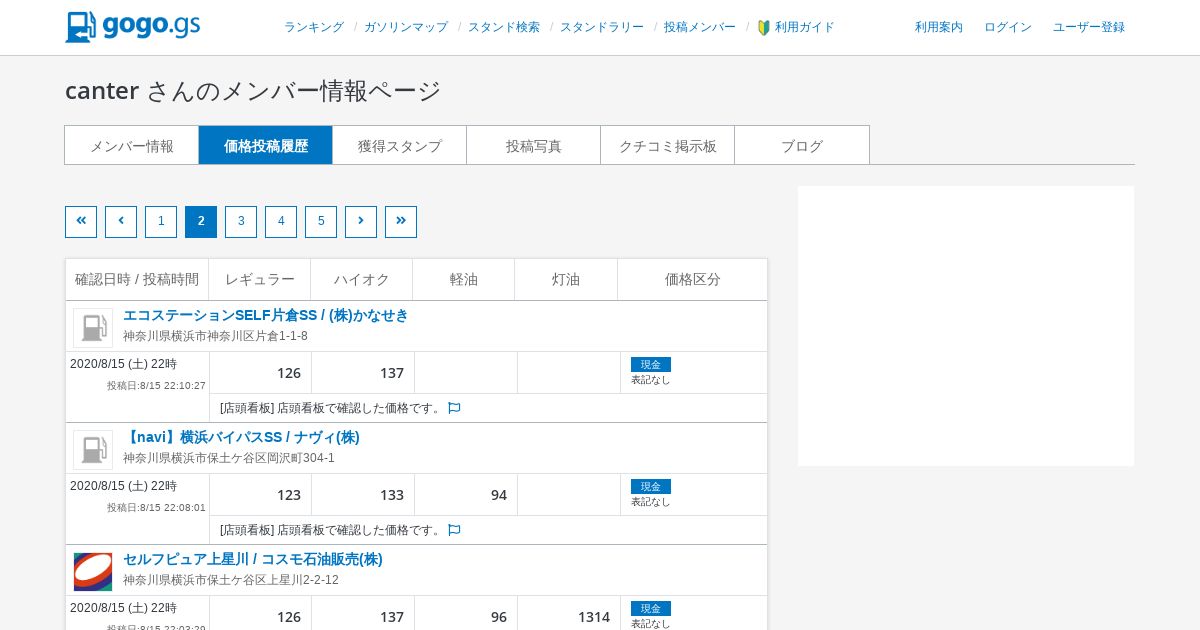This screenshot has height=630, width=1200.
Task: Open エコステーションSELF片倉SS station link
Action: [266, 315]
